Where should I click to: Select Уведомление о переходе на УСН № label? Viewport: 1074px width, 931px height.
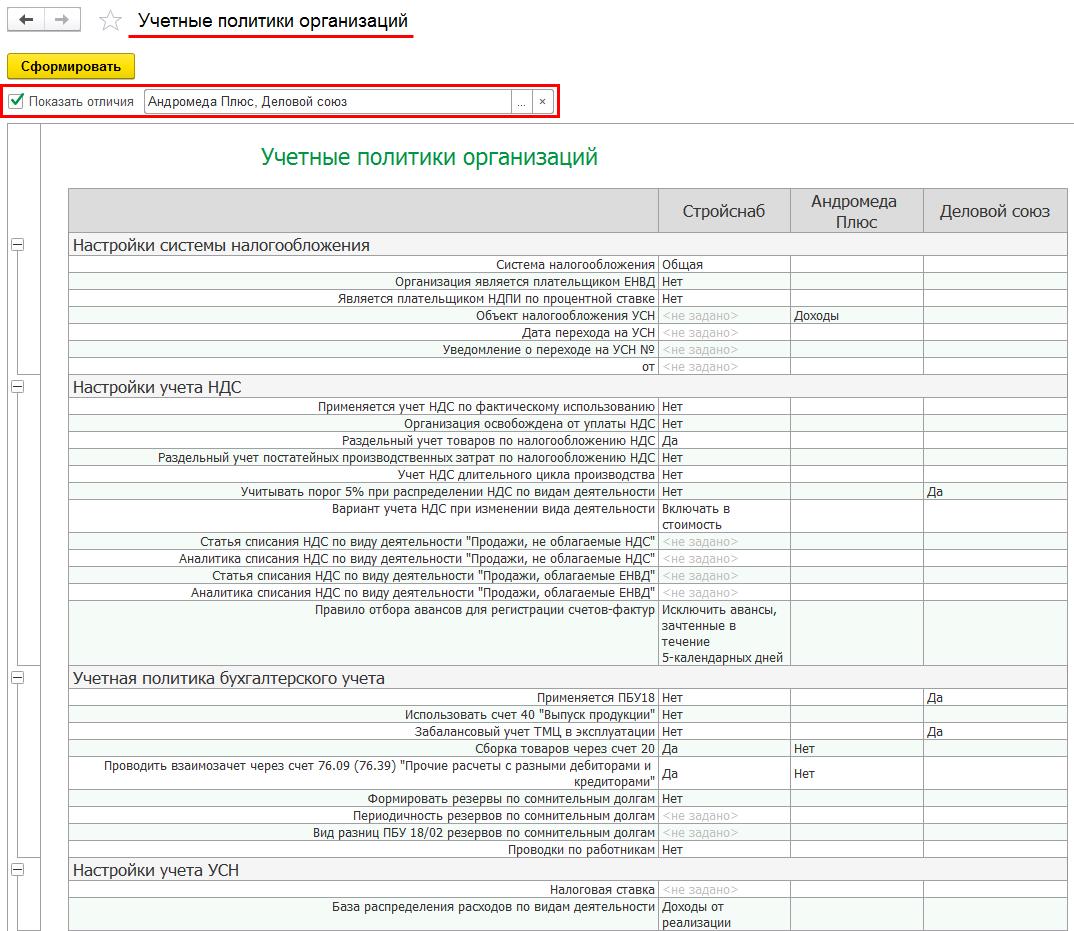[548, 350]
